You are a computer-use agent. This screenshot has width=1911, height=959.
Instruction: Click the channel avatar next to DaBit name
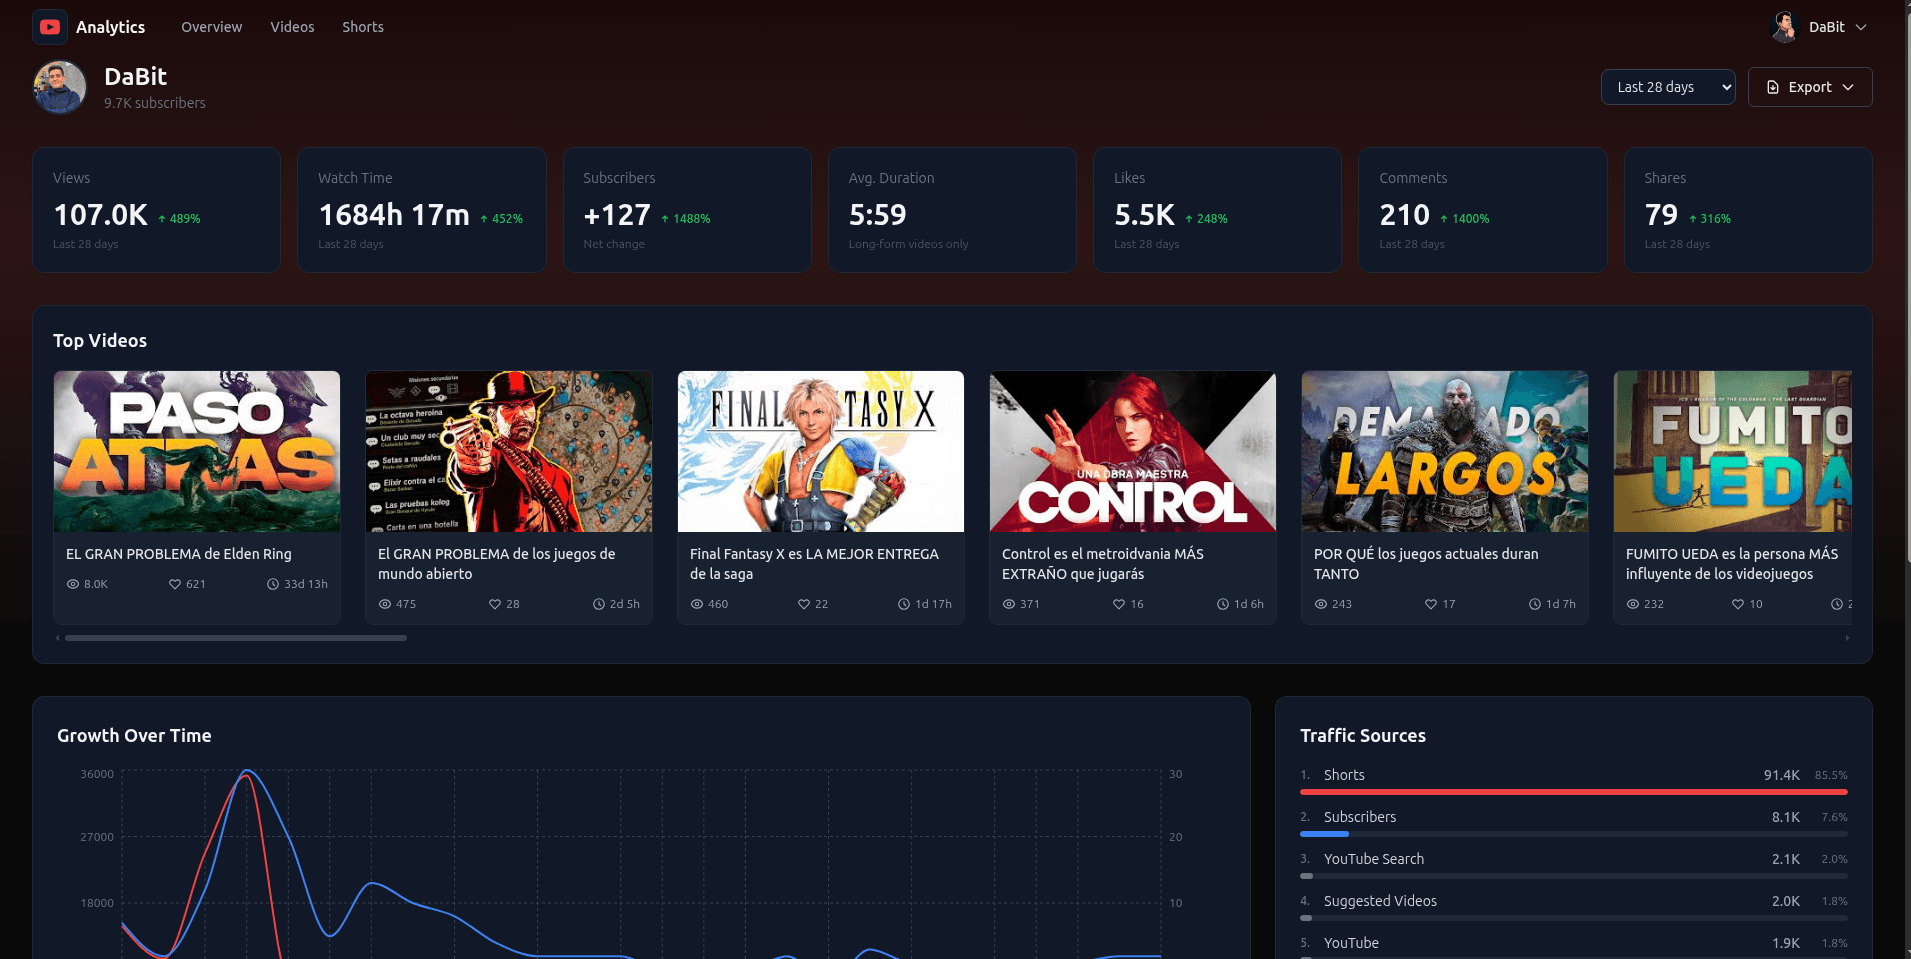coord(59,88)
